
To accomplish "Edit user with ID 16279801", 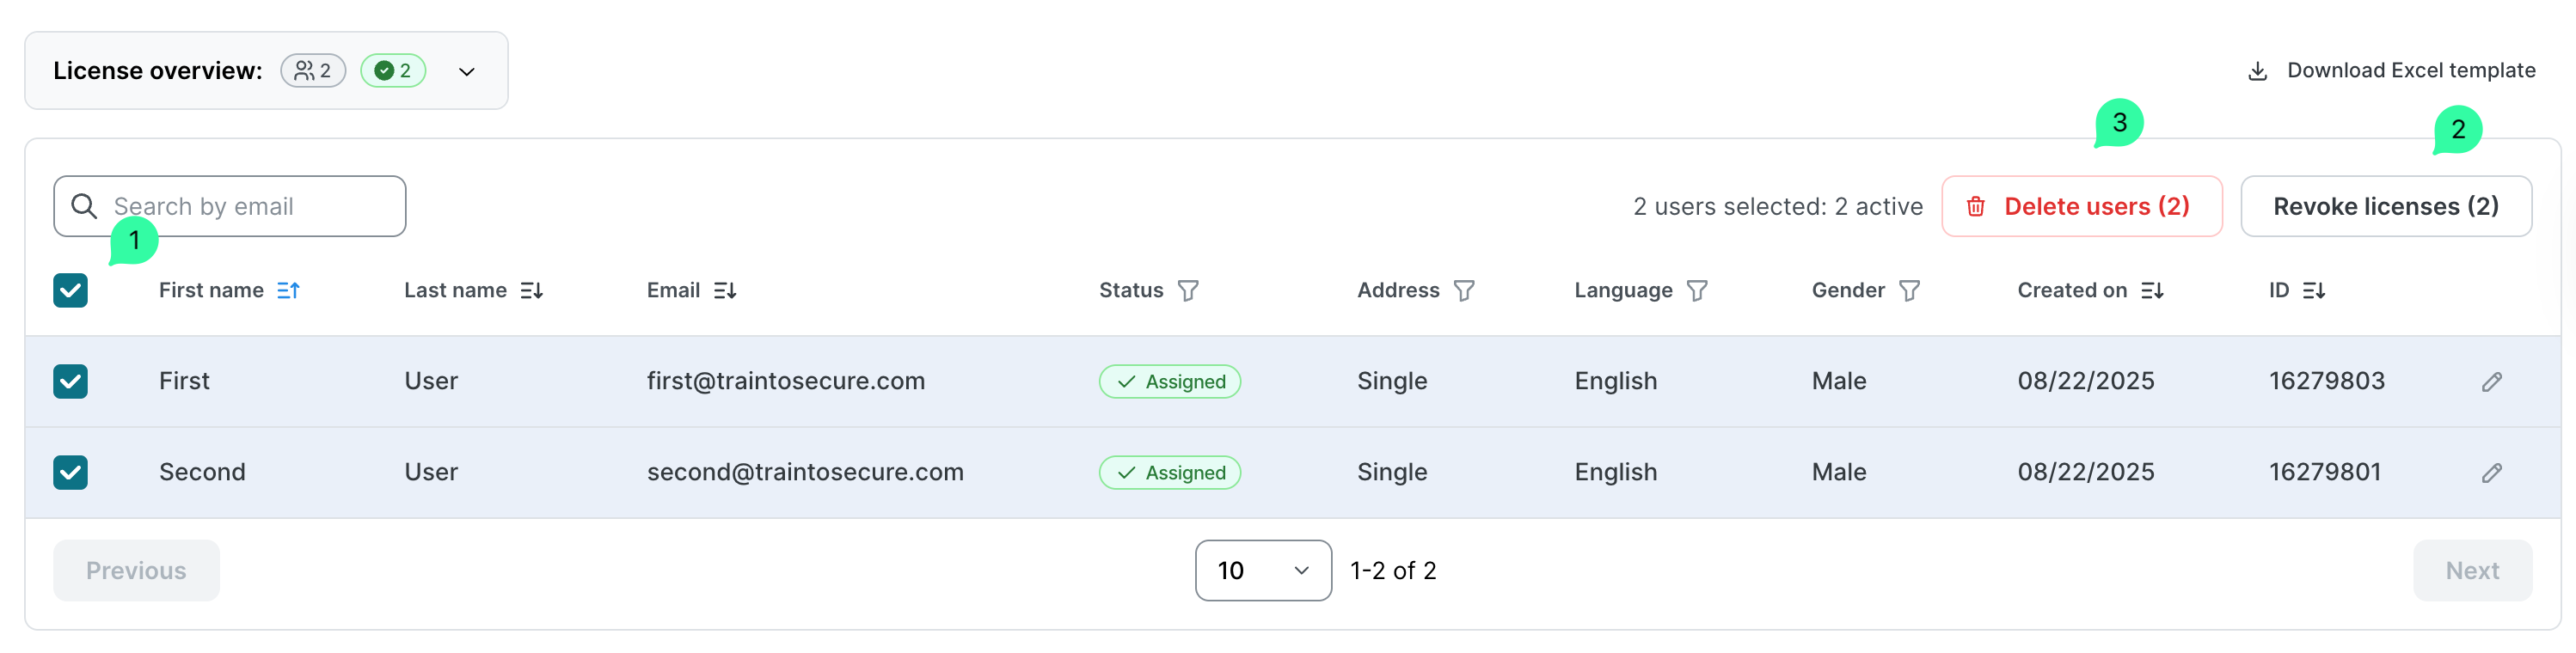I will pos(2491,473).
